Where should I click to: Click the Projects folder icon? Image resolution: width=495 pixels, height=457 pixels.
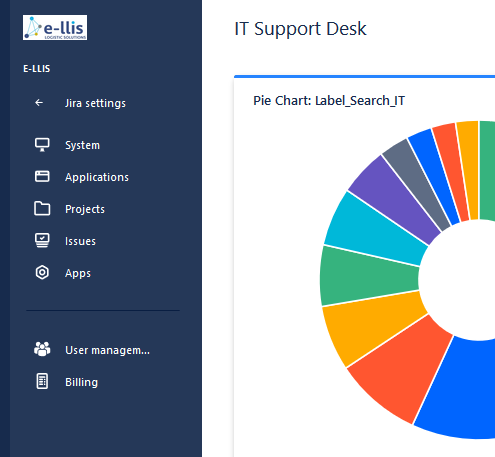coord(42,209)
